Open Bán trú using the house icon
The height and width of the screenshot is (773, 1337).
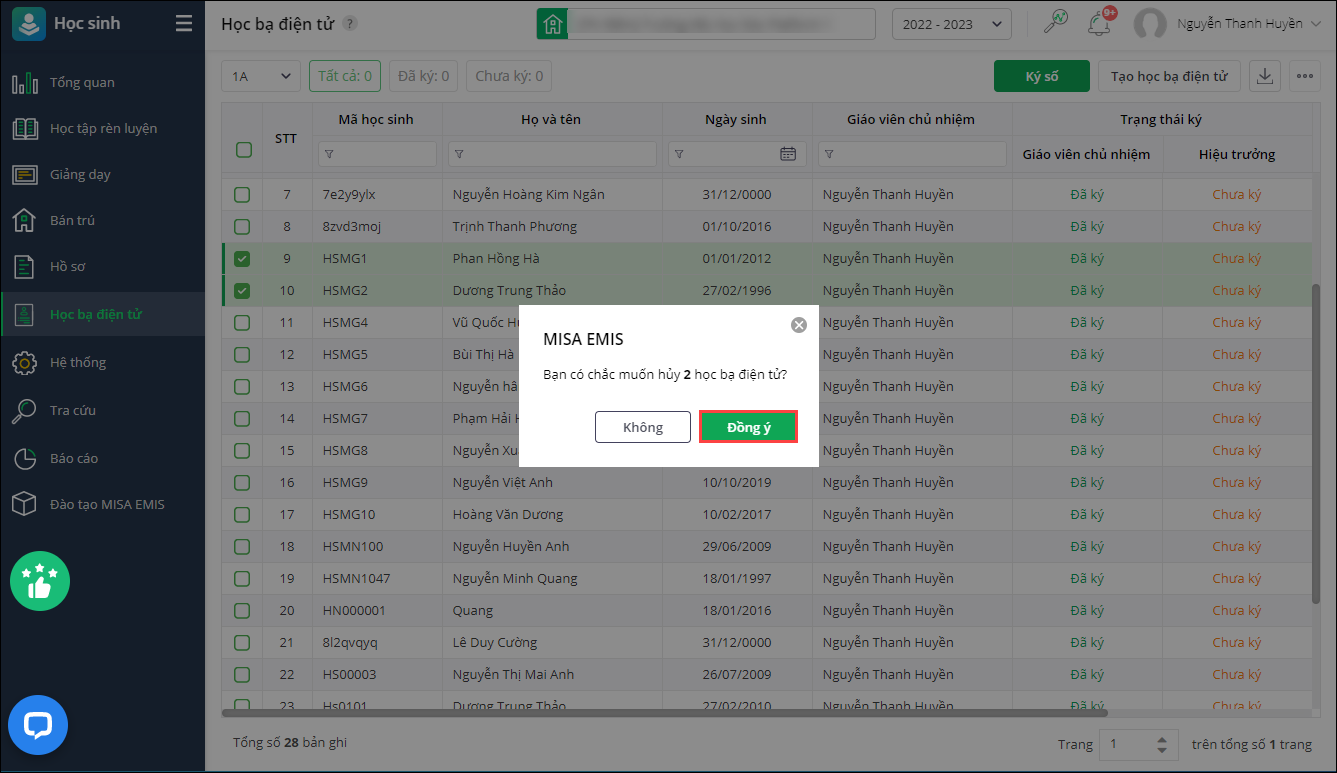pyautogui.click(x=25, y=220)
